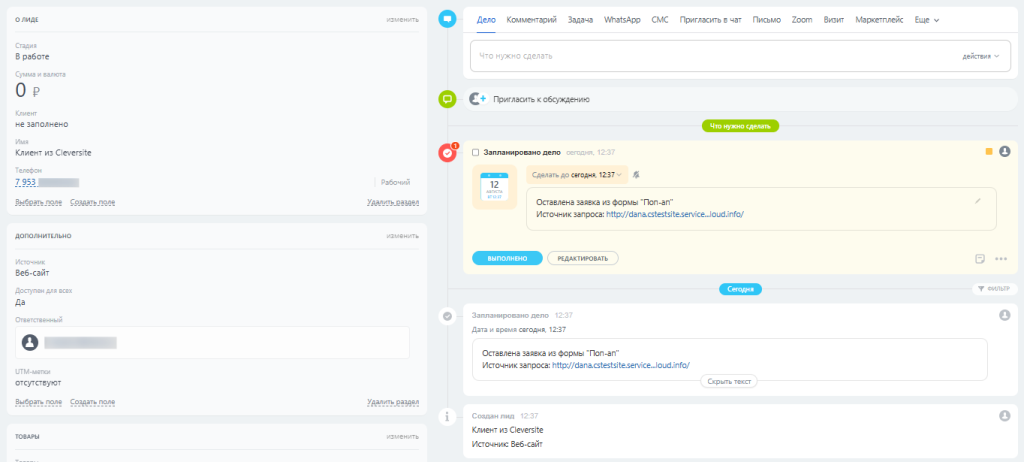
Task: Open the 'ФИЛЬТР' timeline filter
Action: click(993, 289)
